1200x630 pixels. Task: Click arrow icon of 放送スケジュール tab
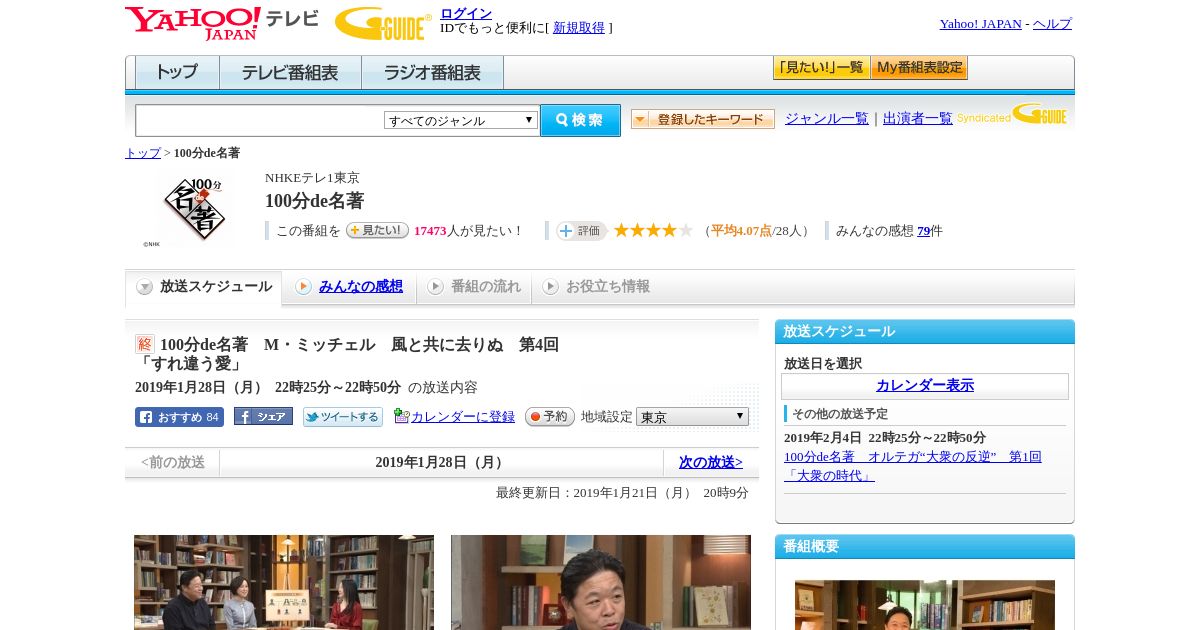coord(145,287)
